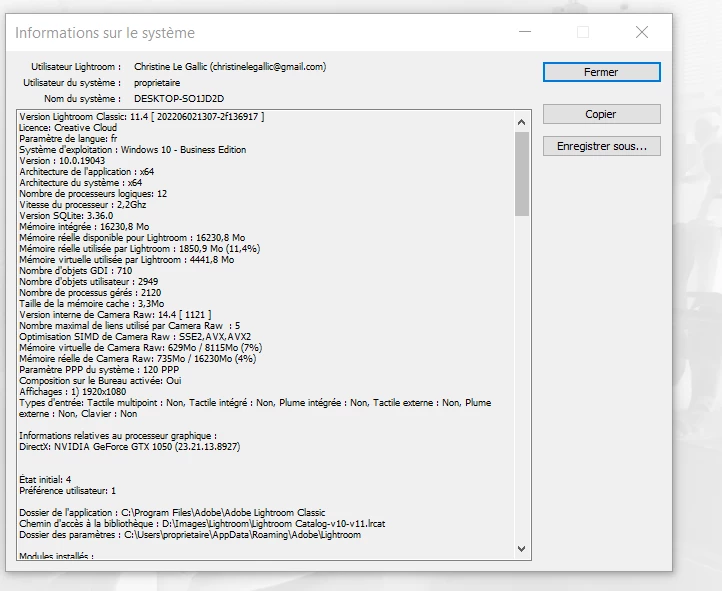Viewport: 722px width, 591px height.
Task: Click the Camera Raw internal version 14.4 line
Action: click(116, 315)
